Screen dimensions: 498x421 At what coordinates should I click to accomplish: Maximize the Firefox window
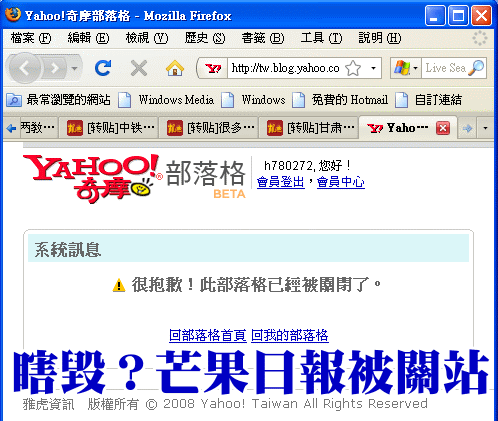(458, 15)
